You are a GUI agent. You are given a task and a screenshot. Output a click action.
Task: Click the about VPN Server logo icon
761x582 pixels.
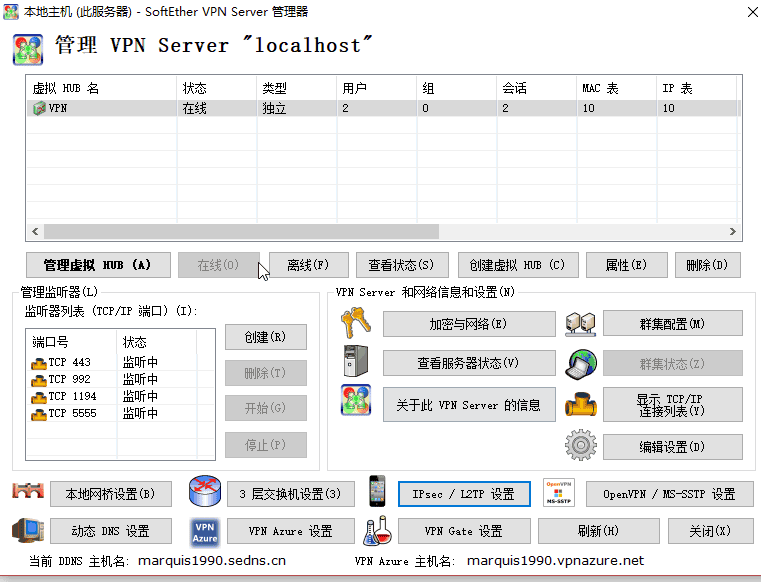click(356, 400)
